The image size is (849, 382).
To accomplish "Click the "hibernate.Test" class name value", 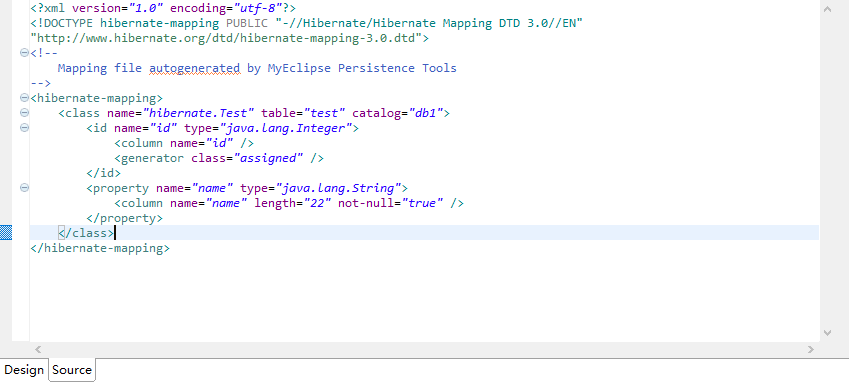I will 198,114.
